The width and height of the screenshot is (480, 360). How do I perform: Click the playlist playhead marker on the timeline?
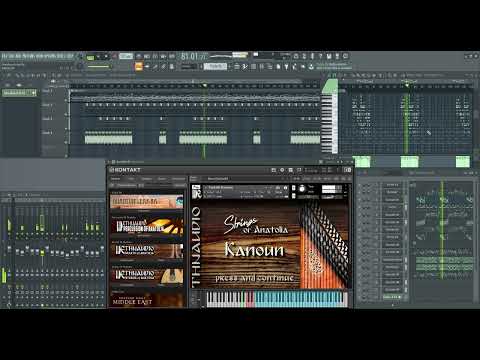[204, 85]
